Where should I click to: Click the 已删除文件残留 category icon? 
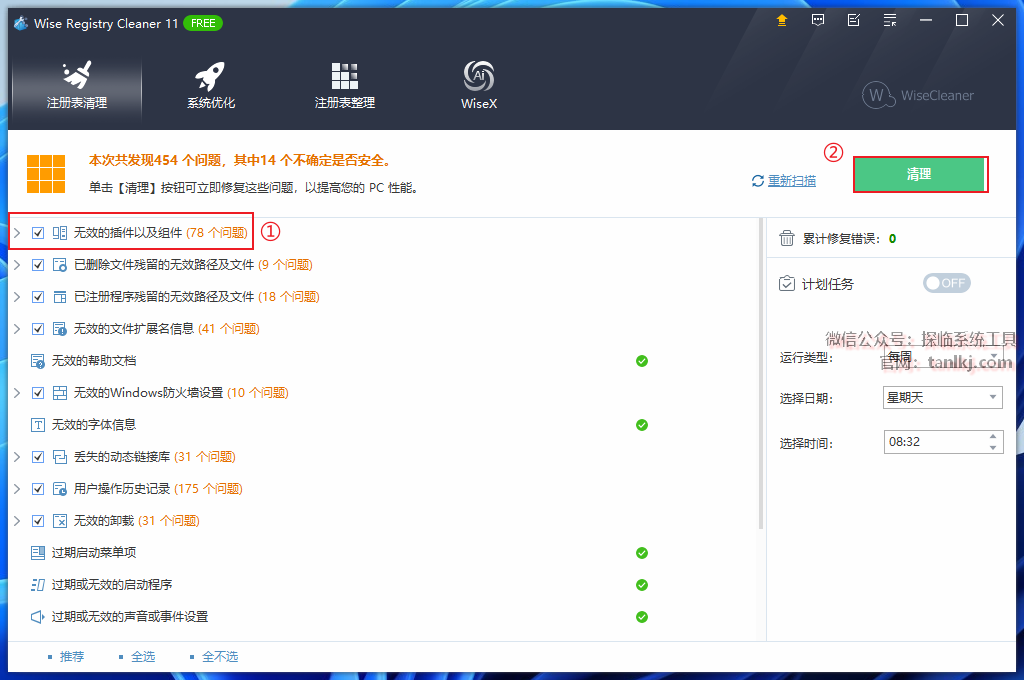coord(59,265)
